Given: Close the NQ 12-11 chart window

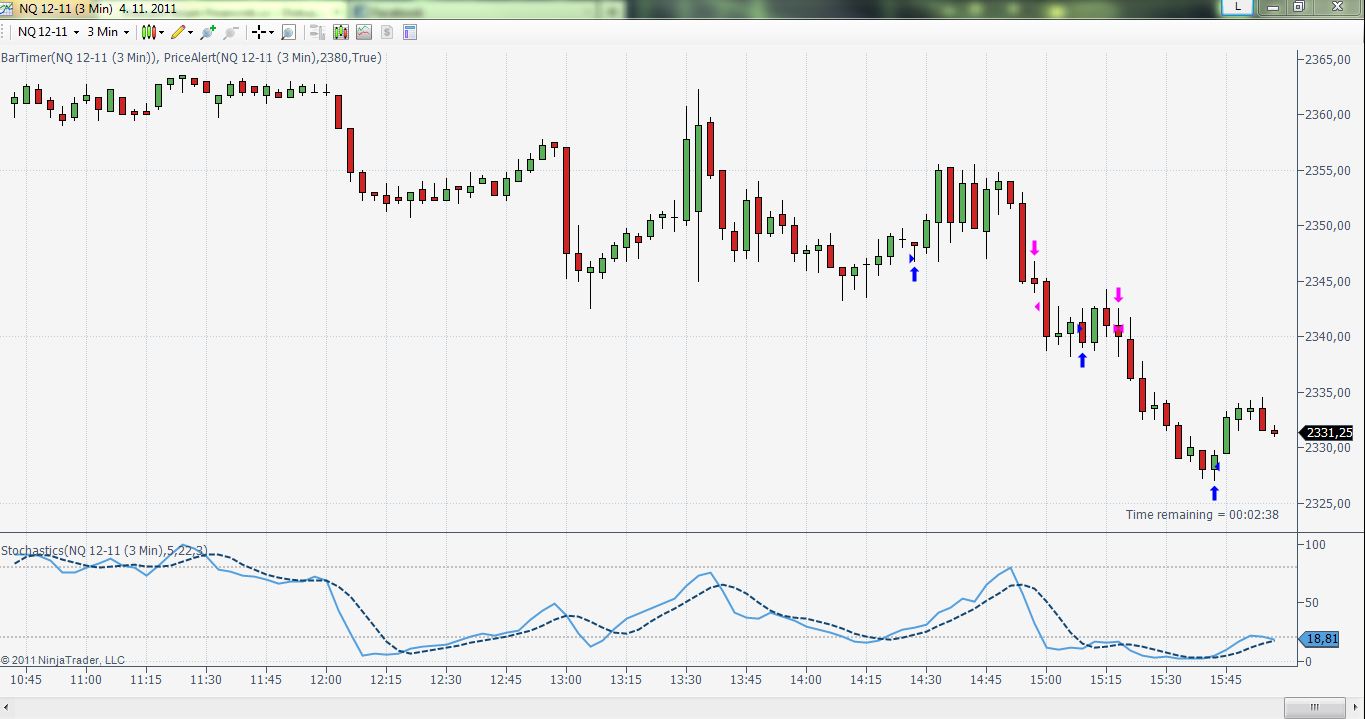Looking at the screenshot, I should click(x=1337, y=7).
